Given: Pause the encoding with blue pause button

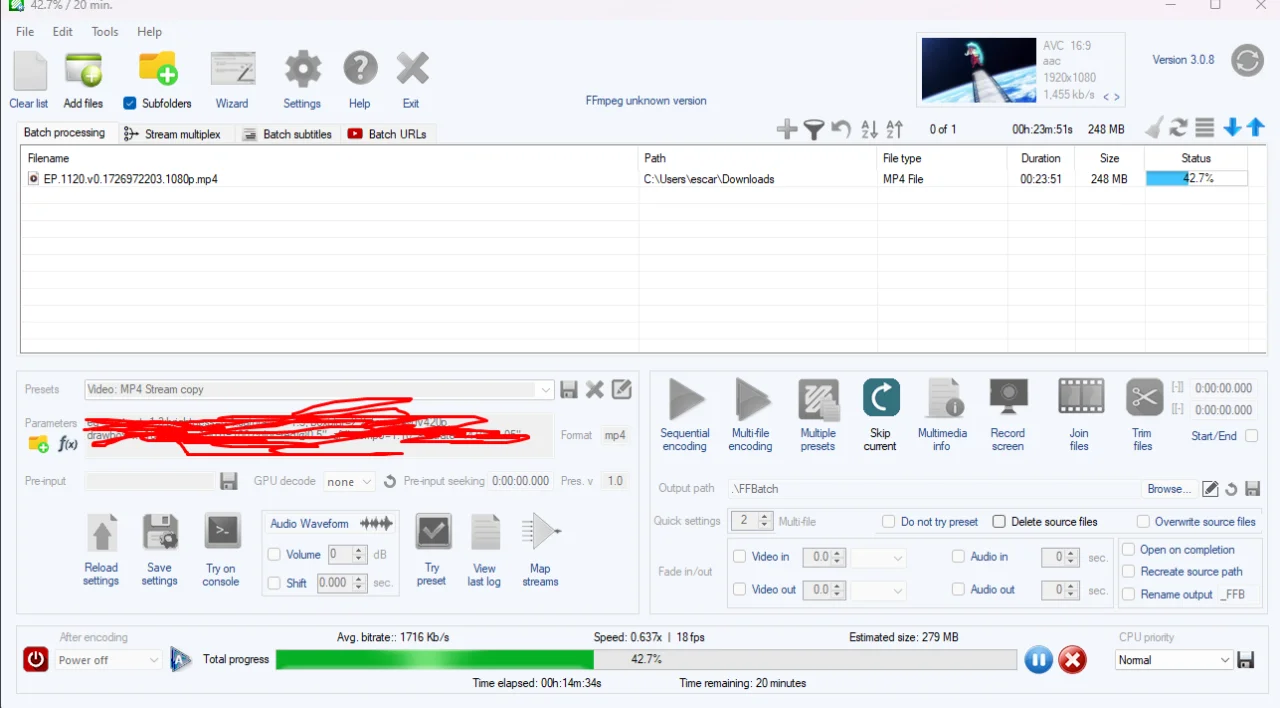Looking at the screenshot, I should (x=1038, y=659).
